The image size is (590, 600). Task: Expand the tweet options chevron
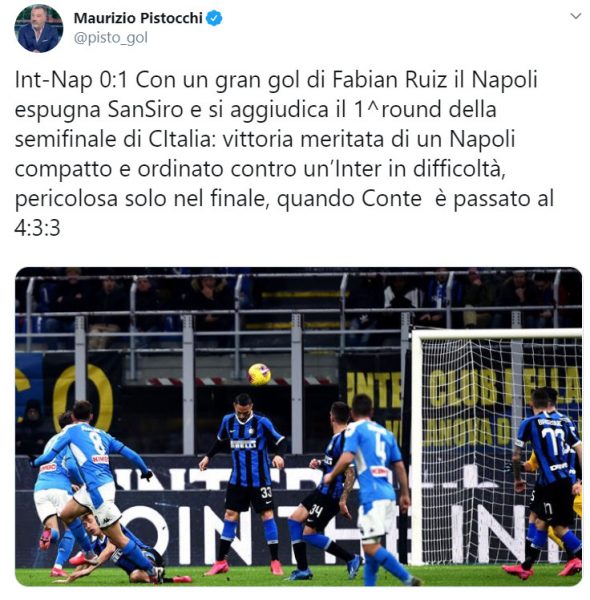tap(575, 16)
